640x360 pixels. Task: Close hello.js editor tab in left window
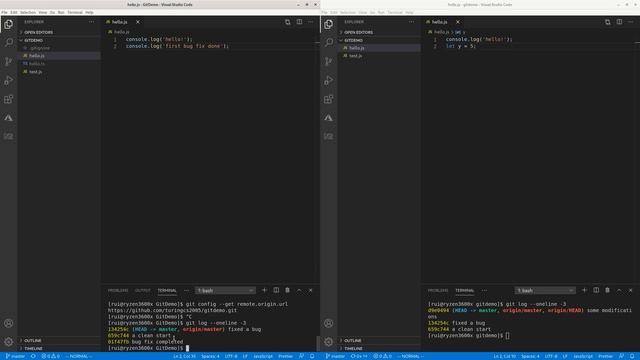pyautogui.click(x=138, y=22)
